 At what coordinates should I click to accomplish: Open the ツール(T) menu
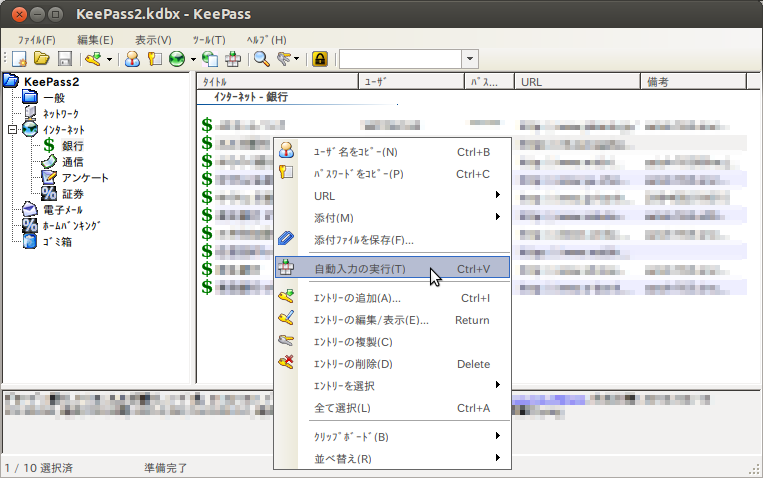click(x=209, y=40)
